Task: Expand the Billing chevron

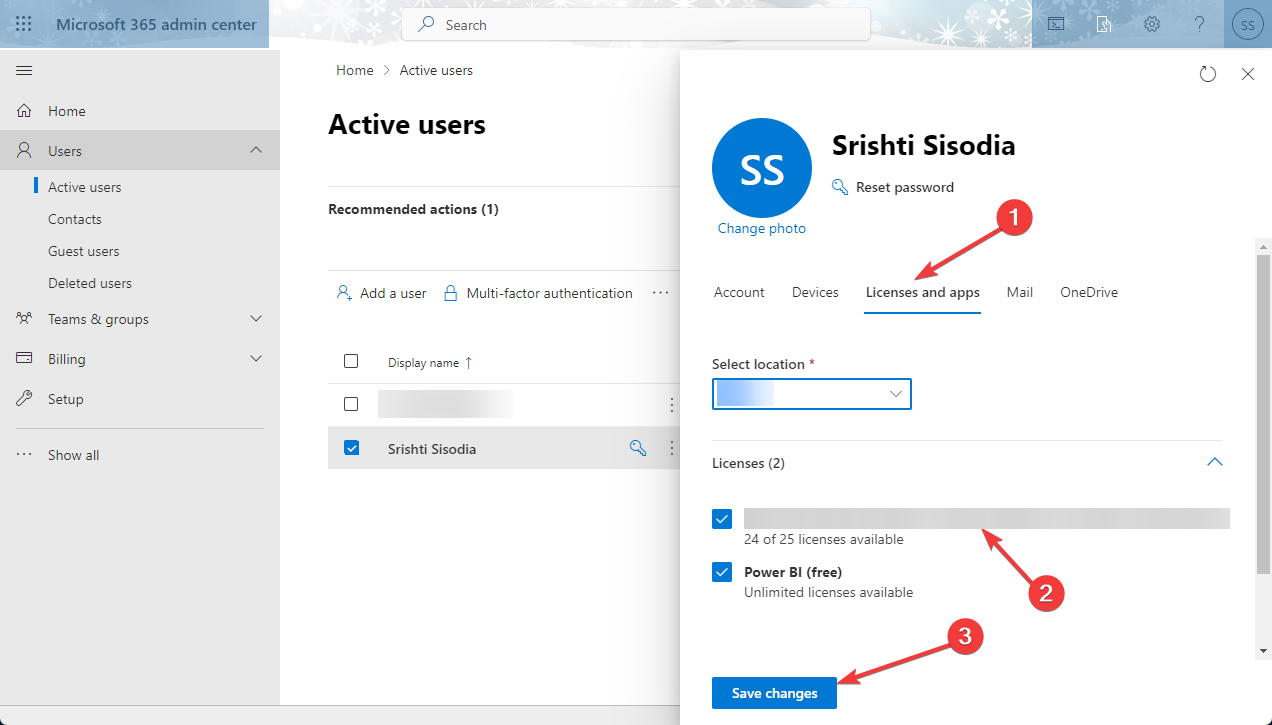Action: click(256, 359)
